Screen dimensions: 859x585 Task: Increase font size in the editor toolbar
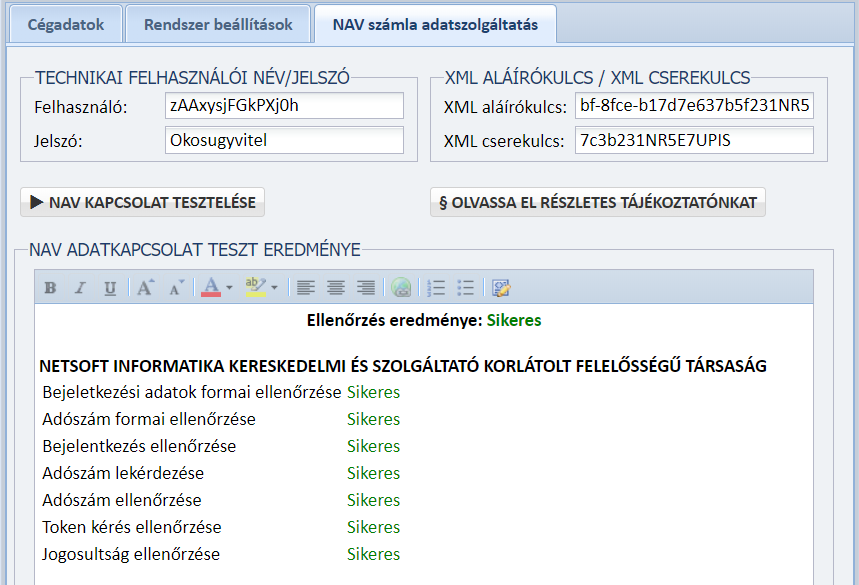(x=146, y=288)
